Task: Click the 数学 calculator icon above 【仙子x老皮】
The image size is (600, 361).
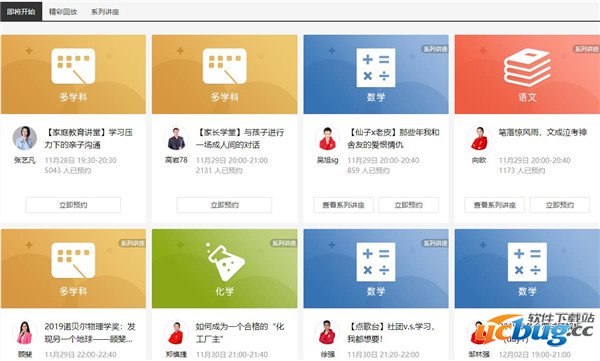Action: [x=376, y=68]
